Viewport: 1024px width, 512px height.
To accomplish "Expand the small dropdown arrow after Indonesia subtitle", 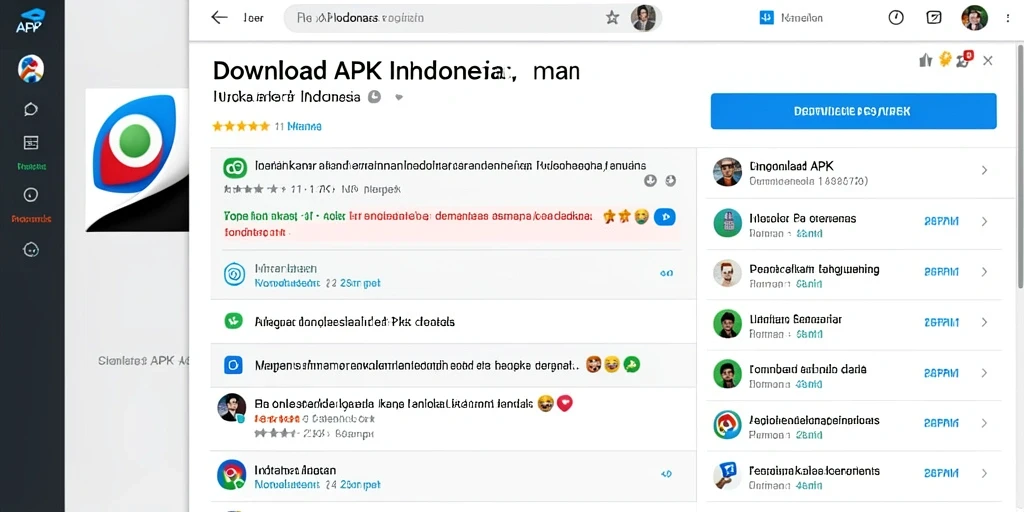I will (399, 97).
